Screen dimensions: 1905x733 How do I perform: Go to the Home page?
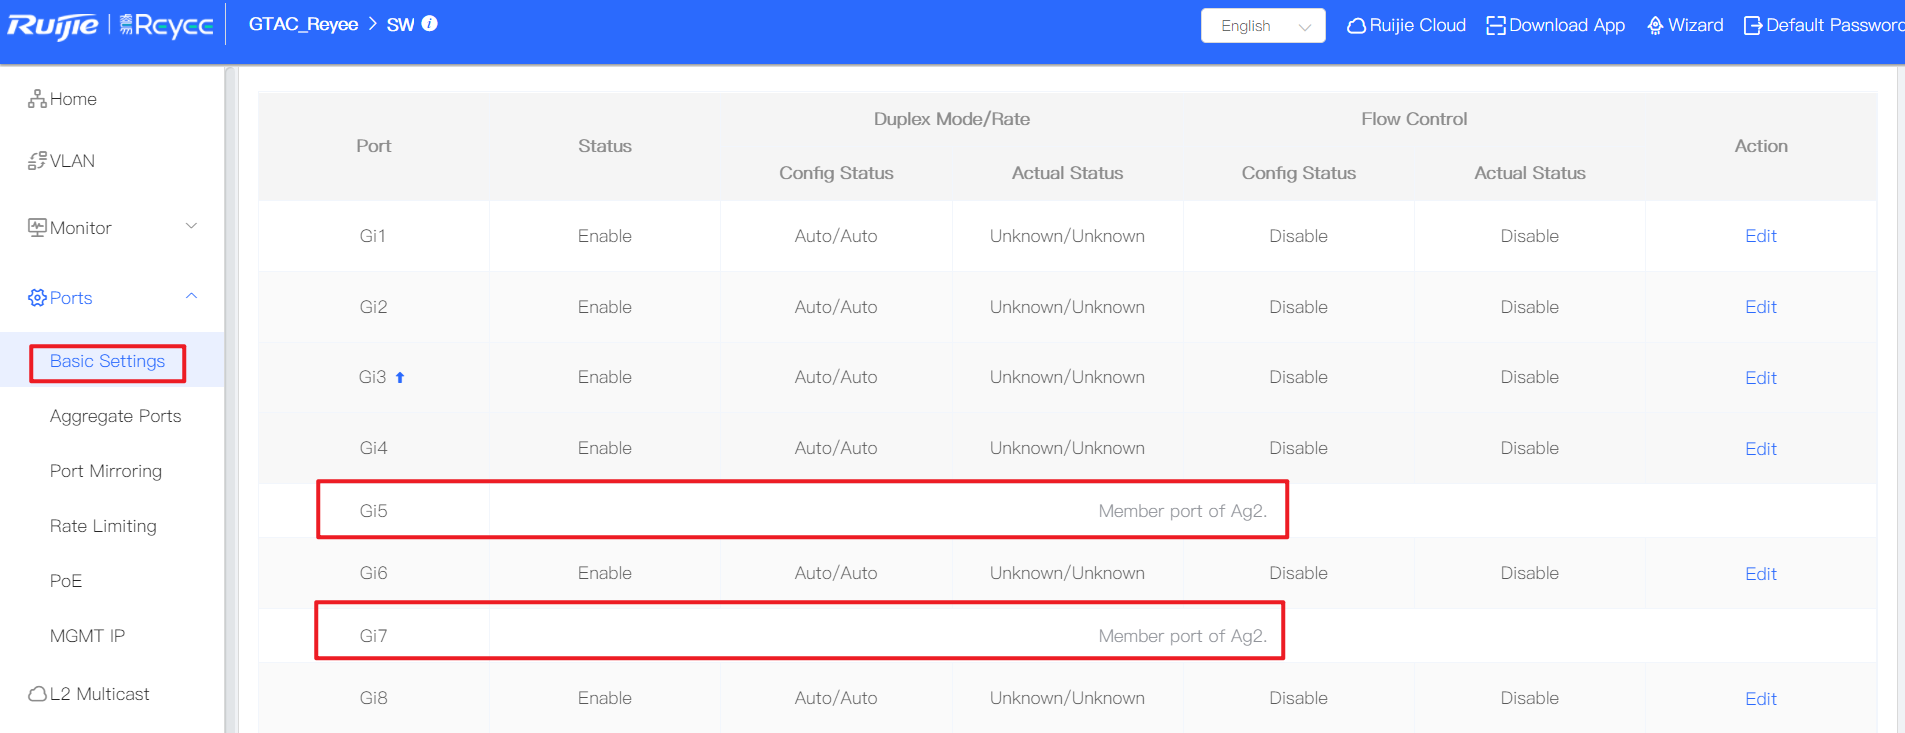point(73,99)
